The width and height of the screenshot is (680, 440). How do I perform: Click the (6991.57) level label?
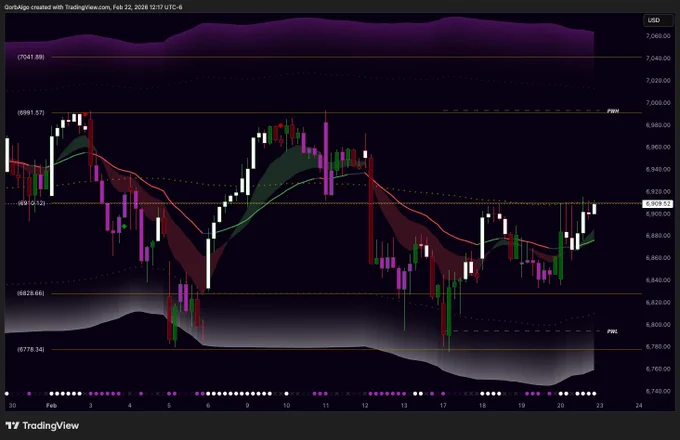pos(31,112)
